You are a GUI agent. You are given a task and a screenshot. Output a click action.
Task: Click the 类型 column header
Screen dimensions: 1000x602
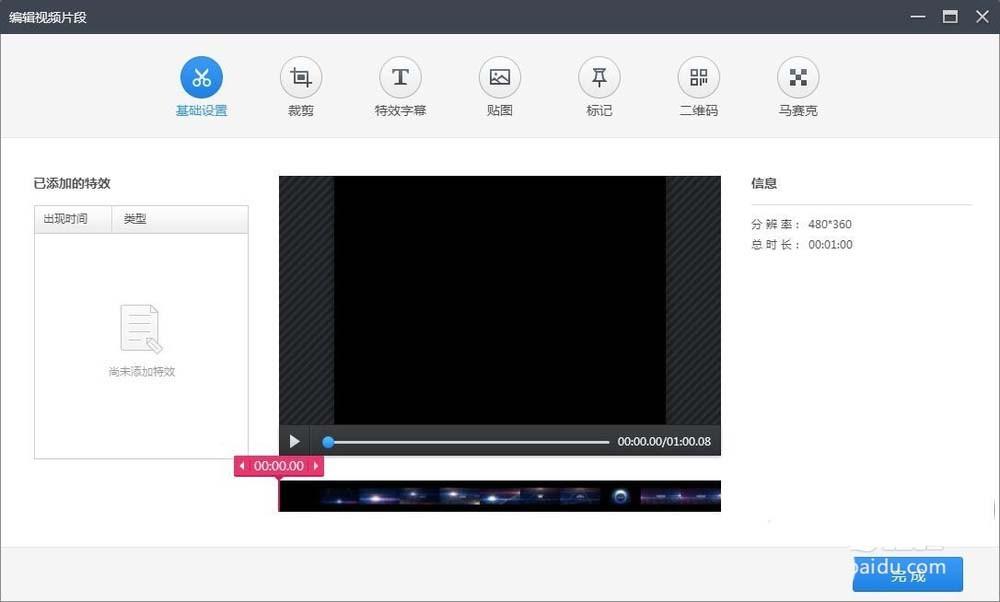pos(135,218)
